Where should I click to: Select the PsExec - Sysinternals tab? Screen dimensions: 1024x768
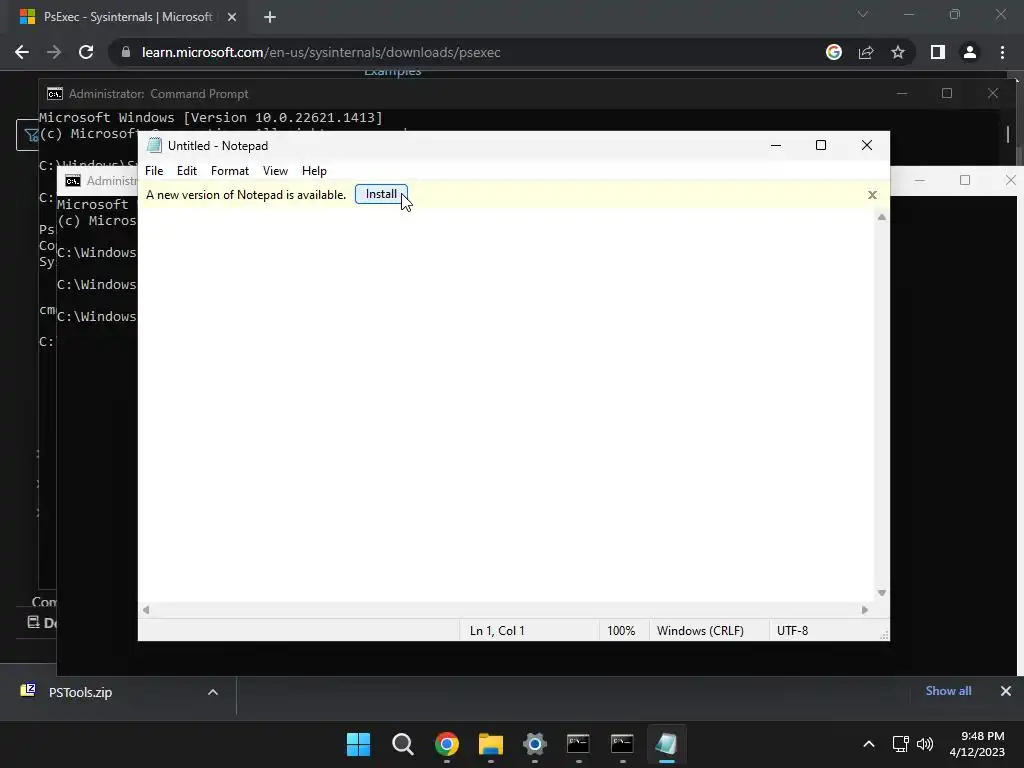coord(127,17)
